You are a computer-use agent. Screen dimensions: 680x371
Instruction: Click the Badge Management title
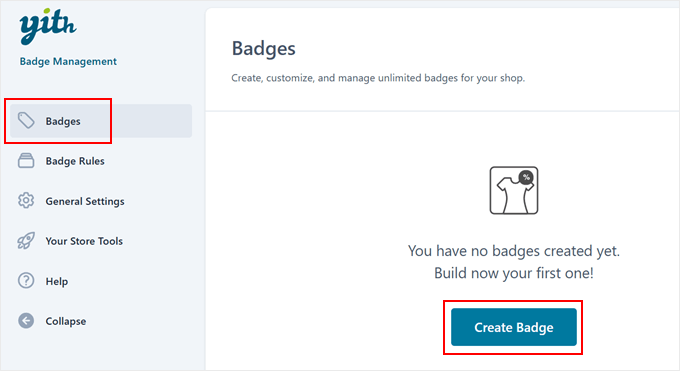point(68,61)
